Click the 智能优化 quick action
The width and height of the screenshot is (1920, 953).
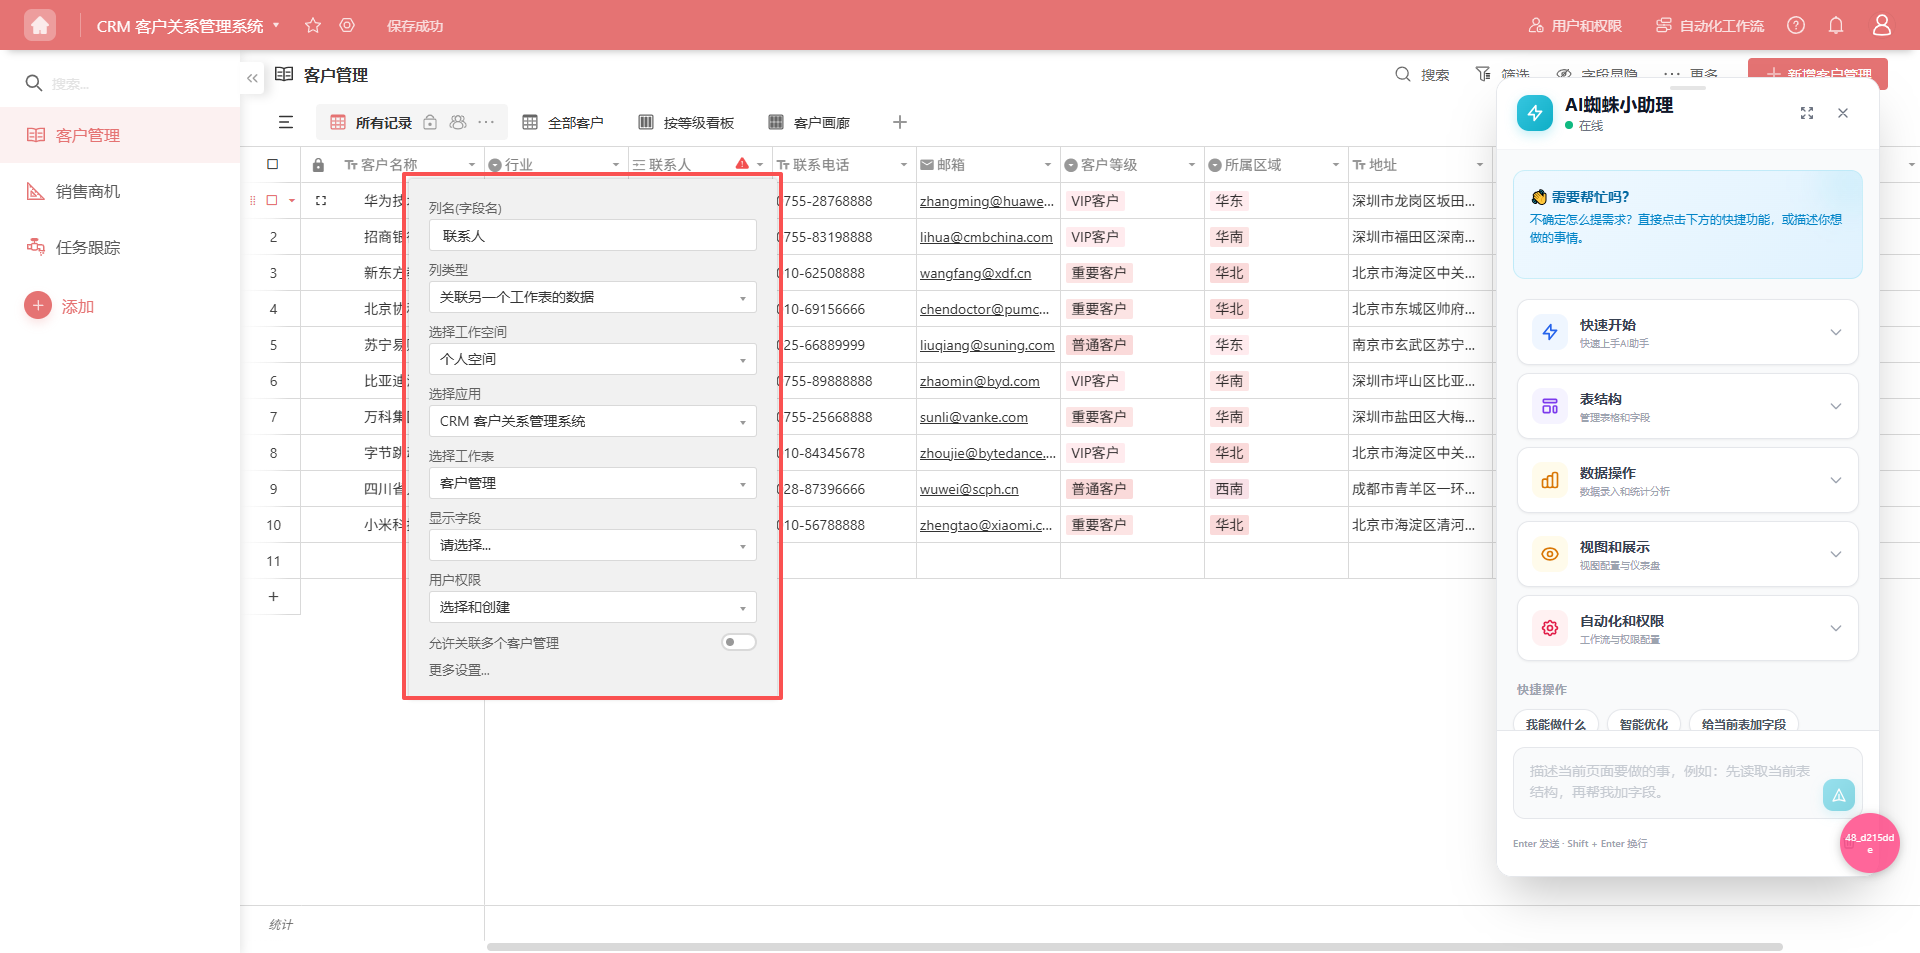tap(1644, 724)
